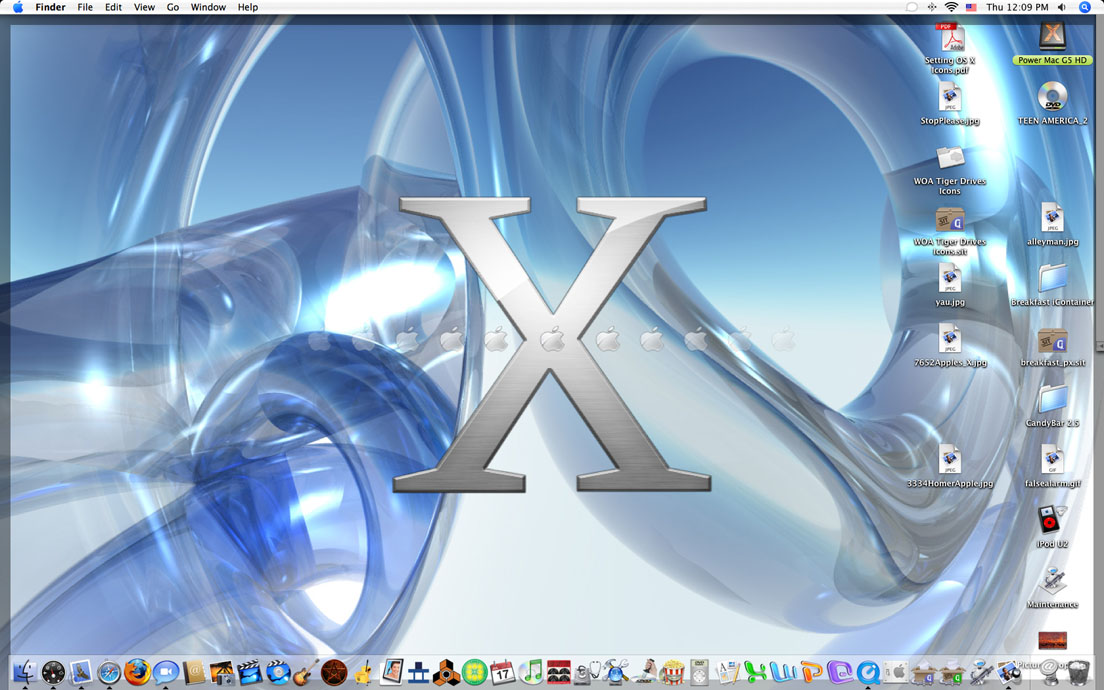Open Disk Utility stethoscope icon
This screenshot has width=1104, height=690.
587,672
